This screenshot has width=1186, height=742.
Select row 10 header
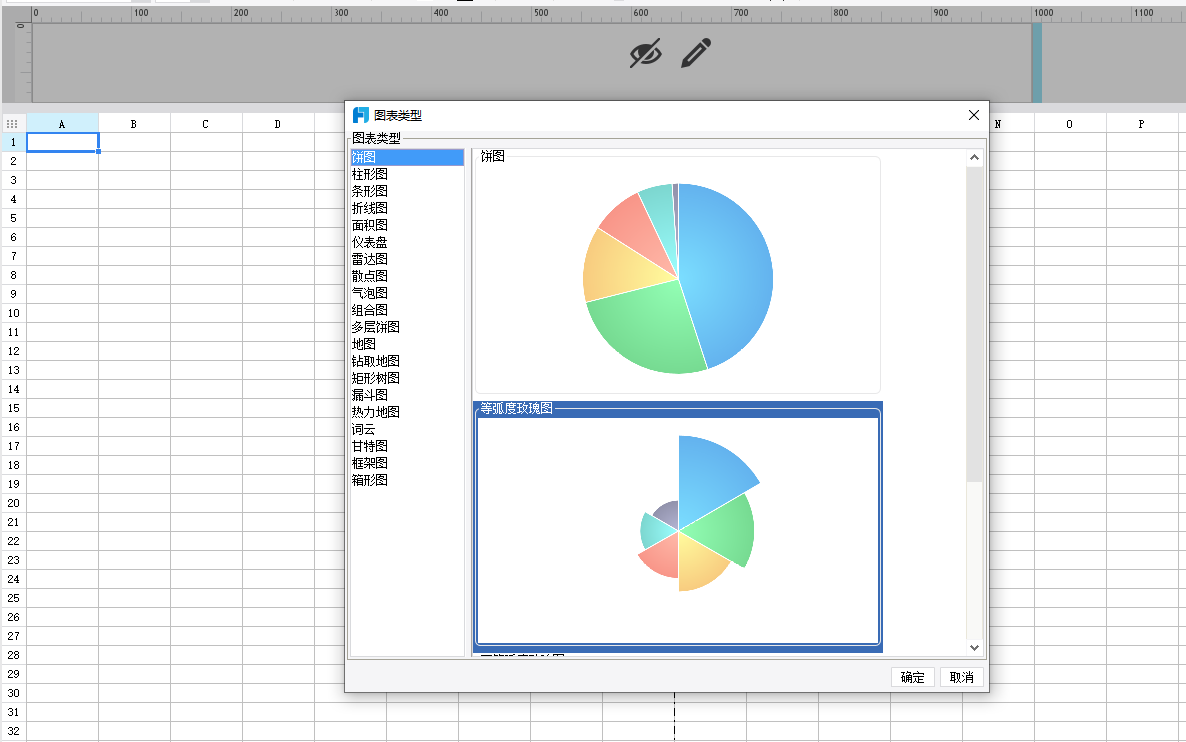pyautogui.click(x=14, y=313)
